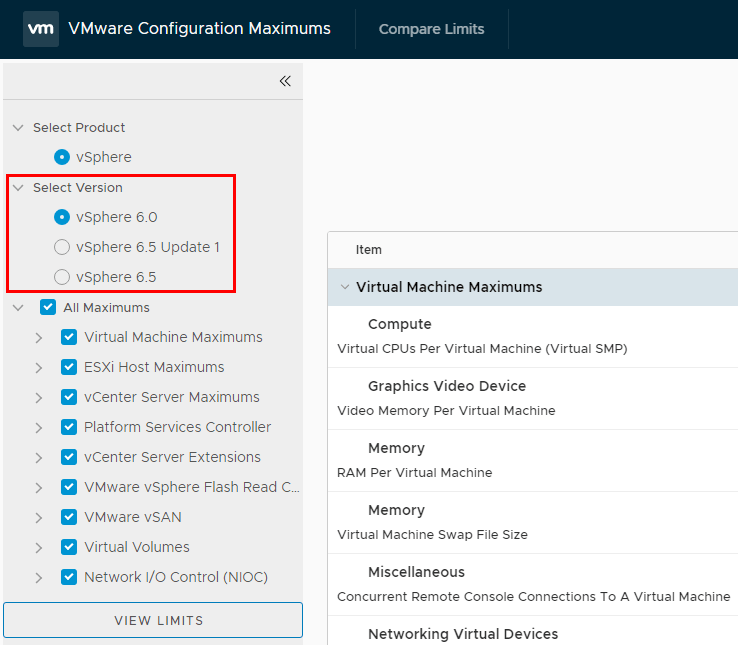Expand vCenter Server Extensions tree node
Screen dimensions: 738x645
[x=39, y=458]
